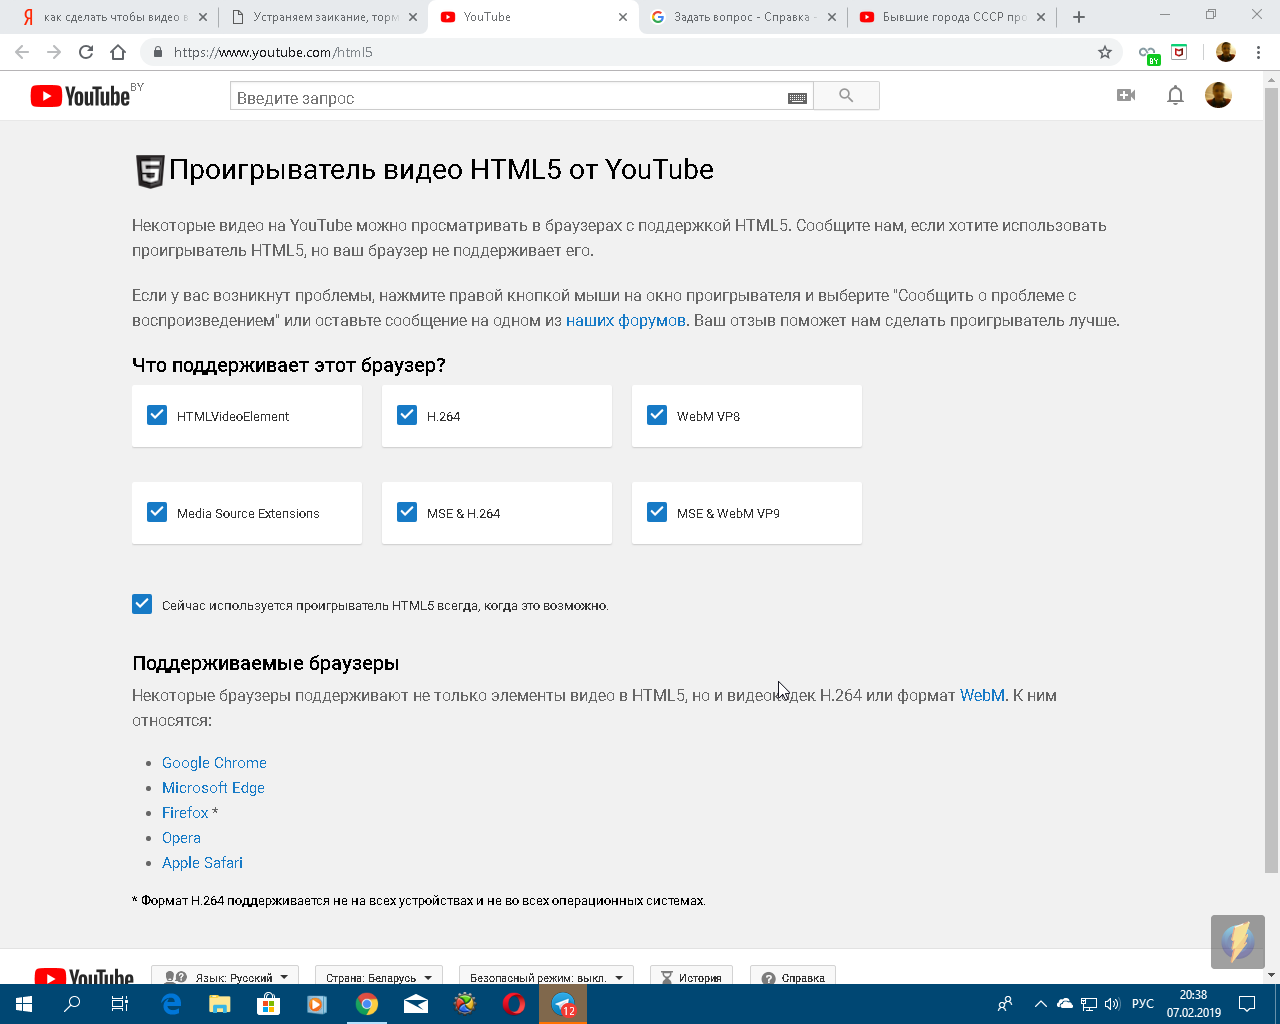Open the Windows Start menu
Screen dimensions: 1280x1024
24,1004
